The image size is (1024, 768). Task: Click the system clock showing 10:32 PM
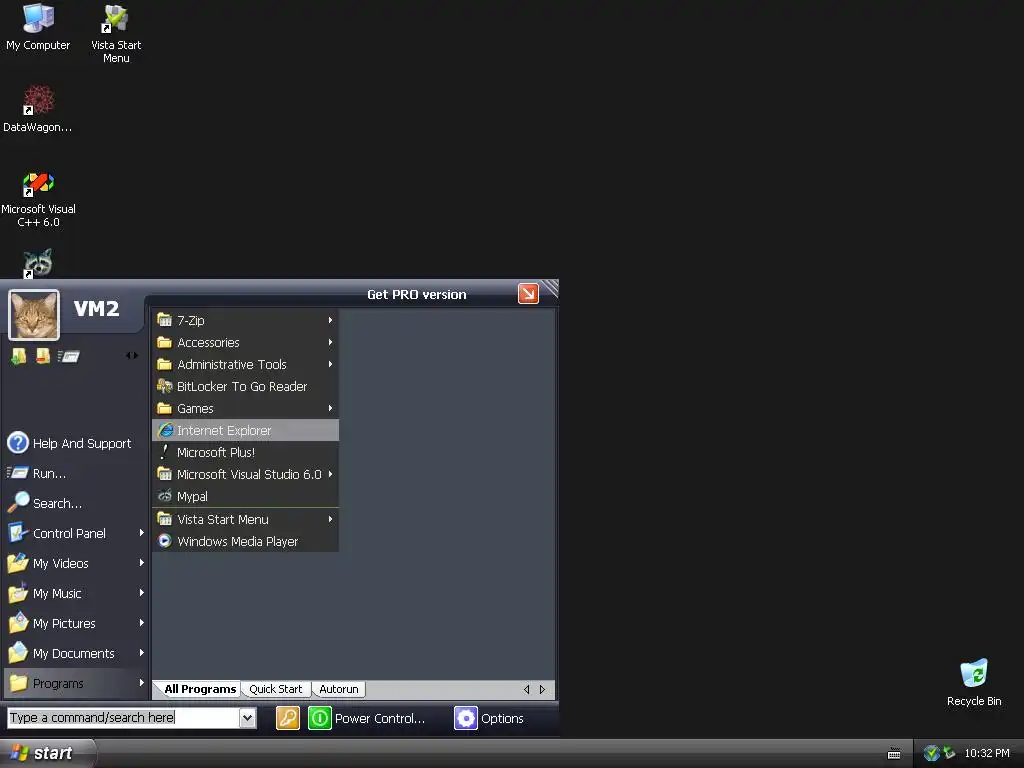(987, 754)
